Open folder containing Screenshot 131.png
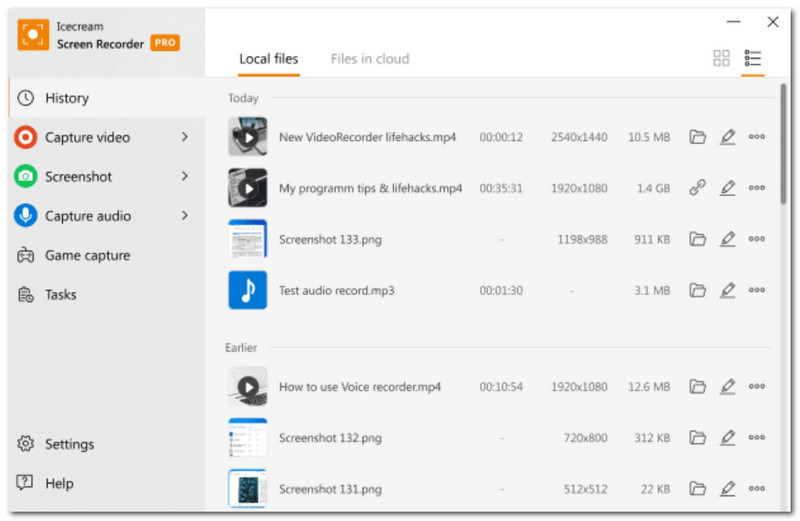The height and width of the screenshot is (521, 800). [697, 488]
